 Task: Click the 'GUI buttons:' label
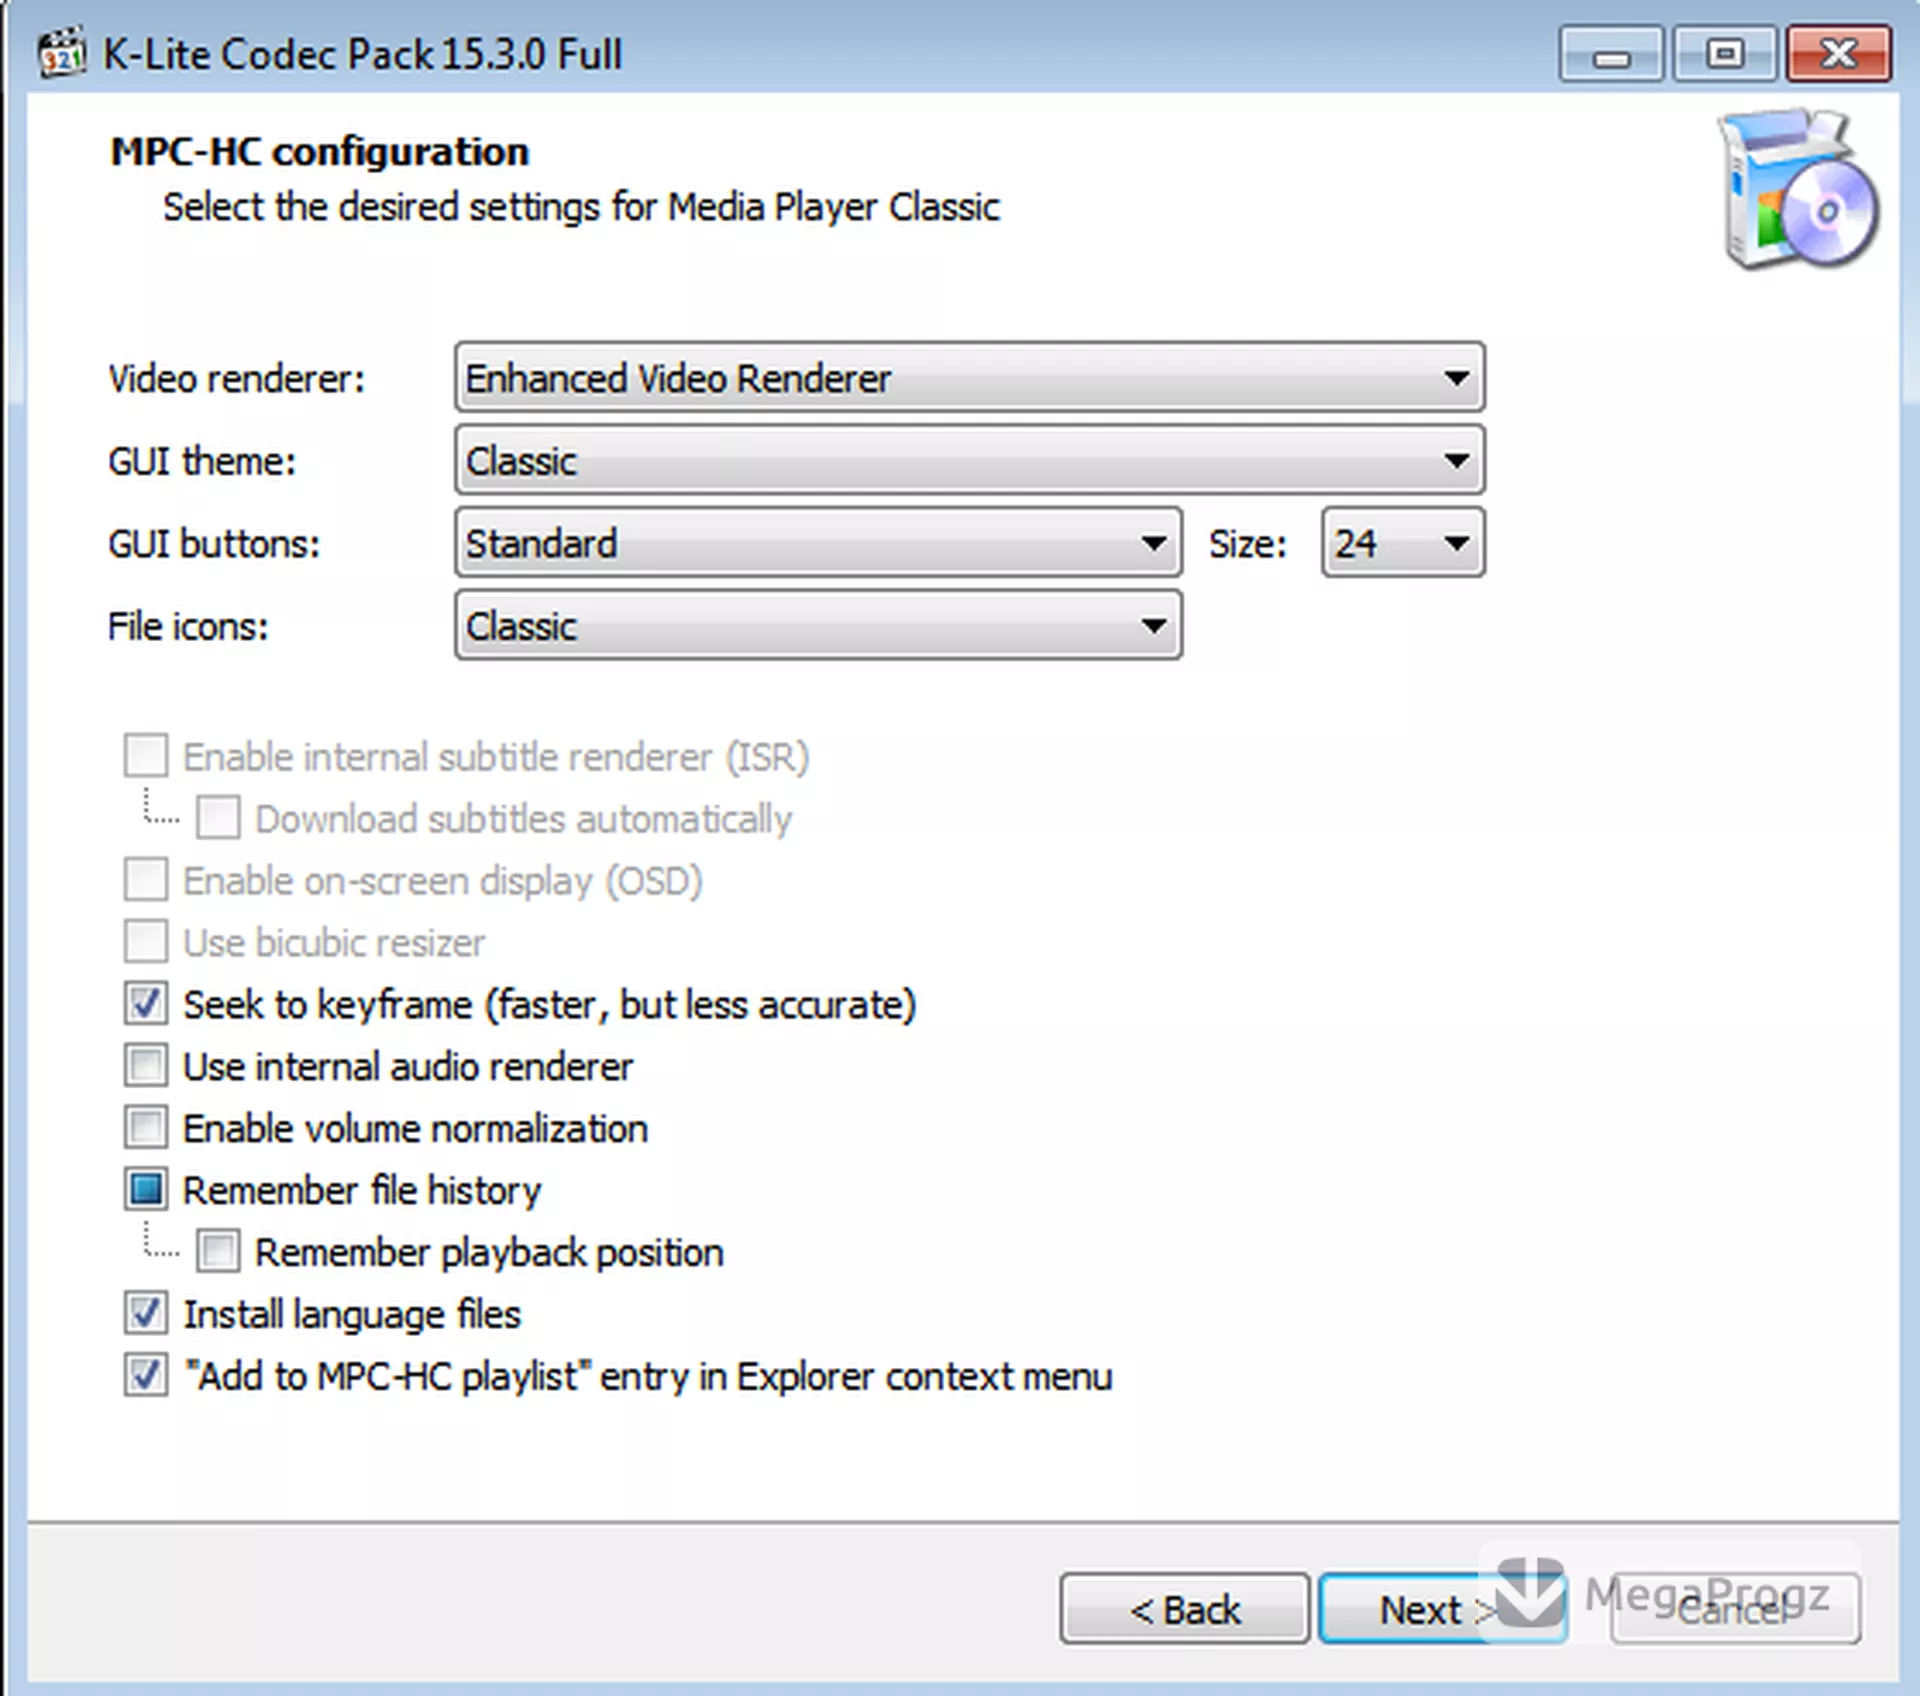coord(214,544)
